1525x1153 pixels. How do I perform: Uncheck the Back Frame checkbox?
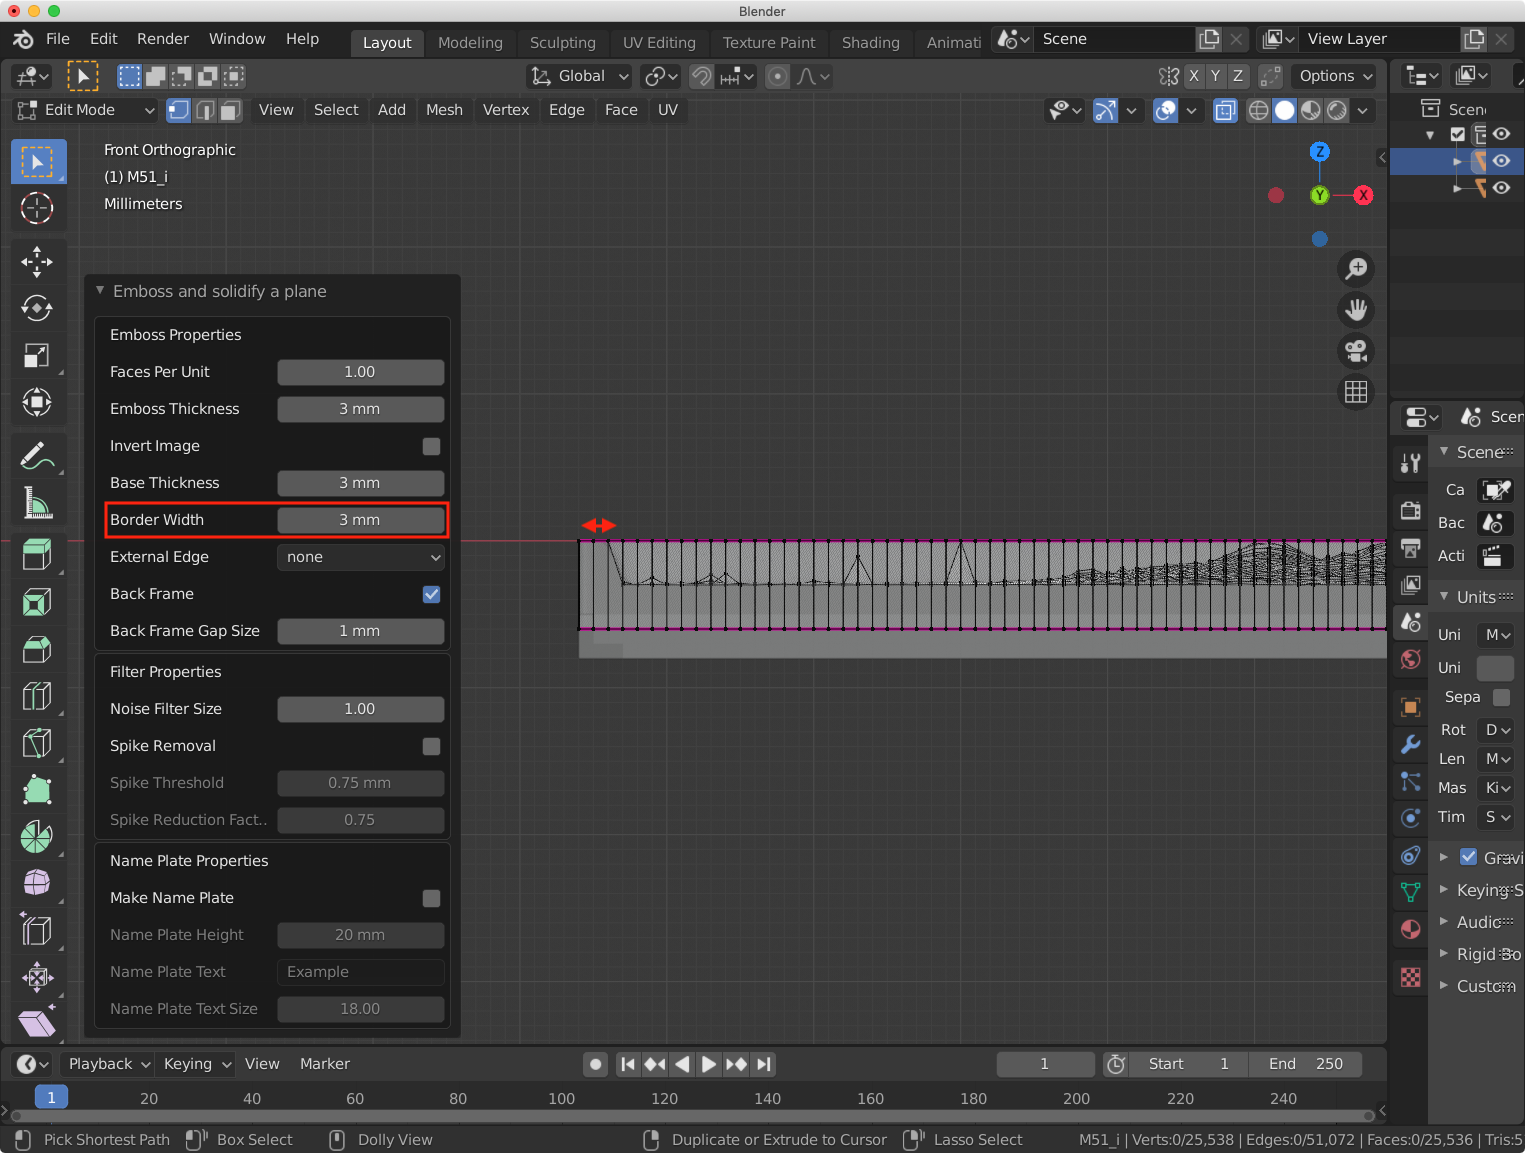pos(431,594)
